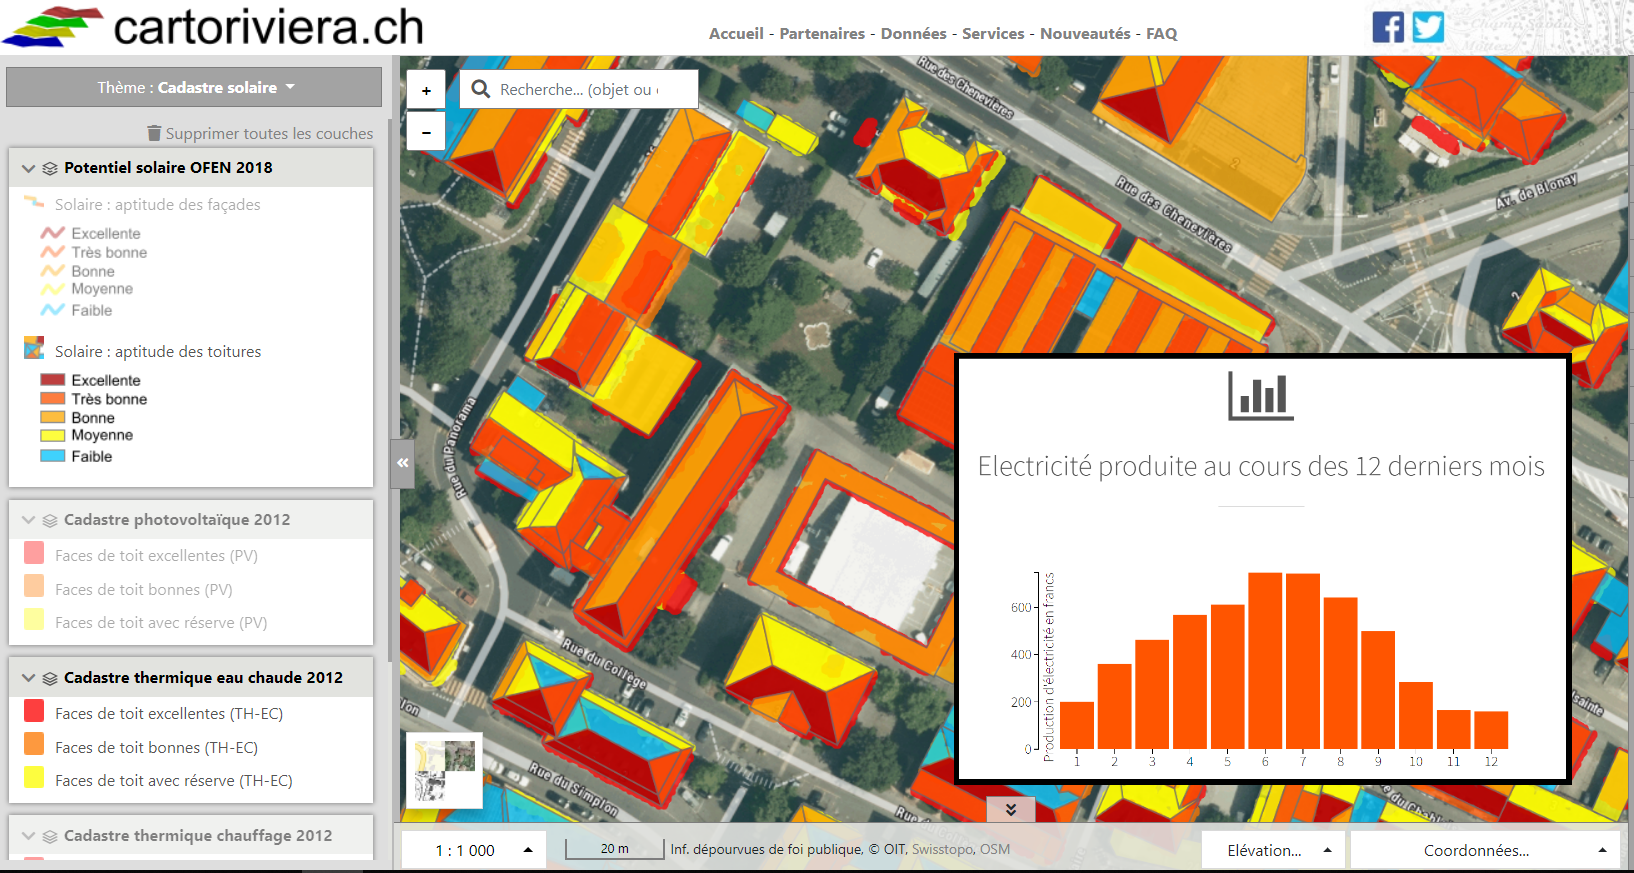The image size is (1634, 873).
Task: Open the FAQ link
Action: (x=1161, y=33)
